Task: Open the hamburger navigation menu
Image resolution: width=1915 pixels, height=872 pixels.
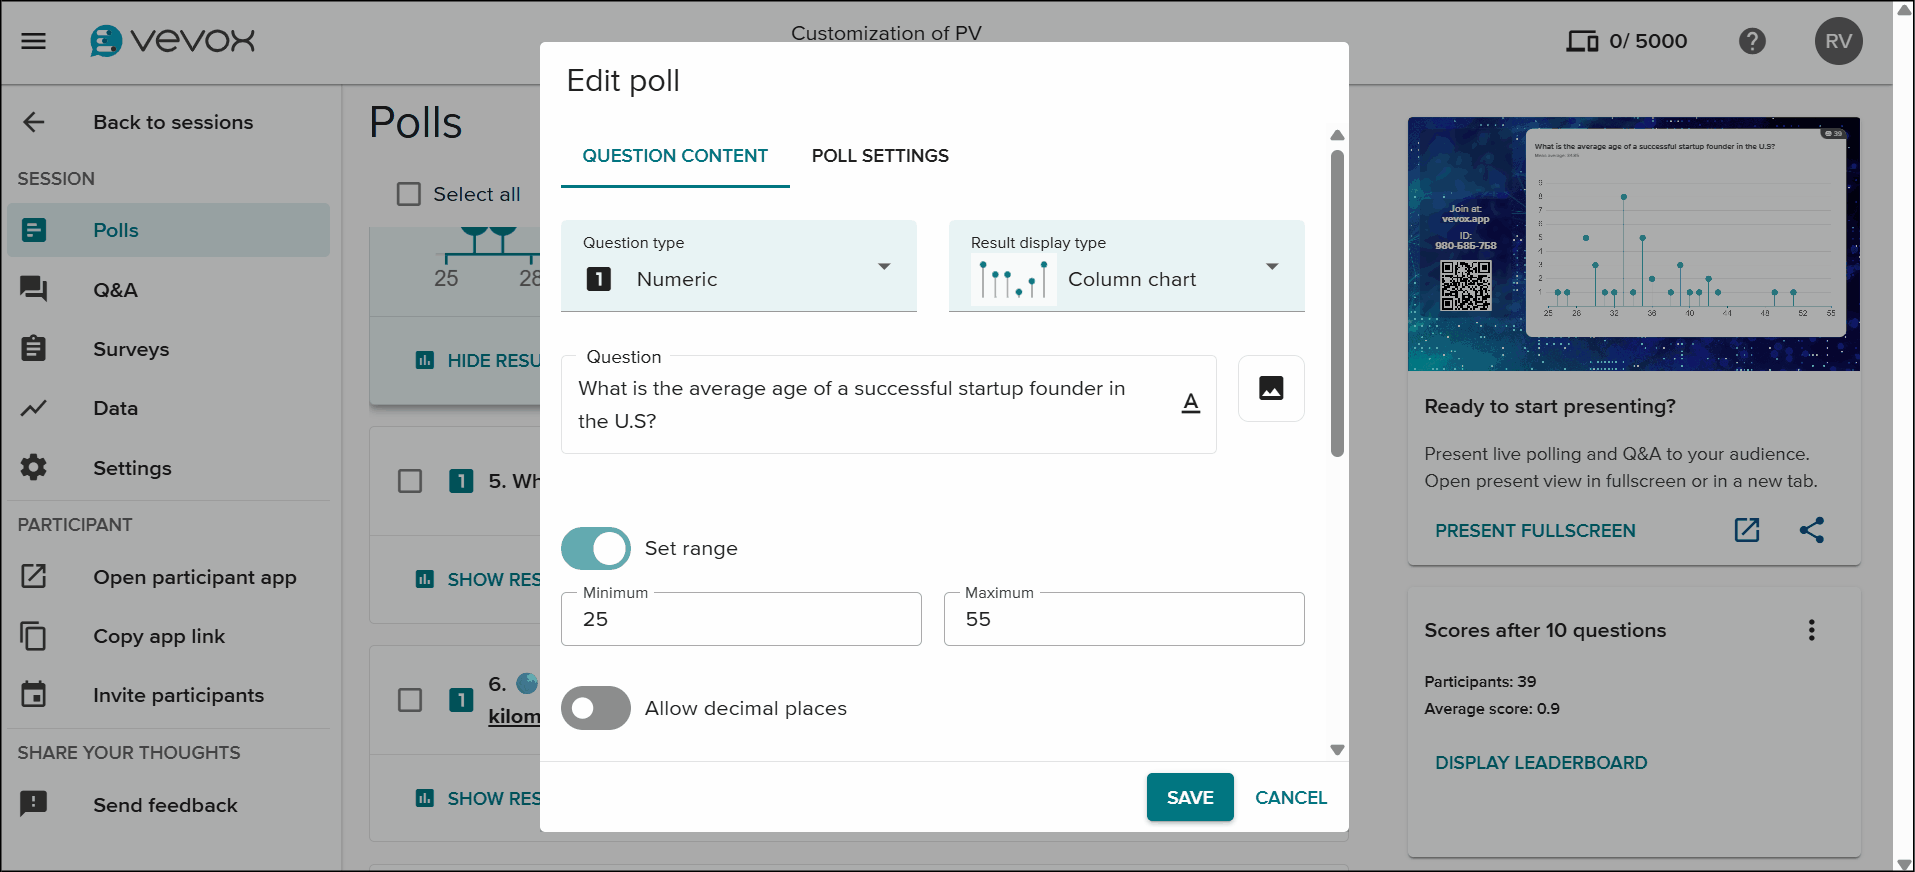Action: tap(34, 41)
